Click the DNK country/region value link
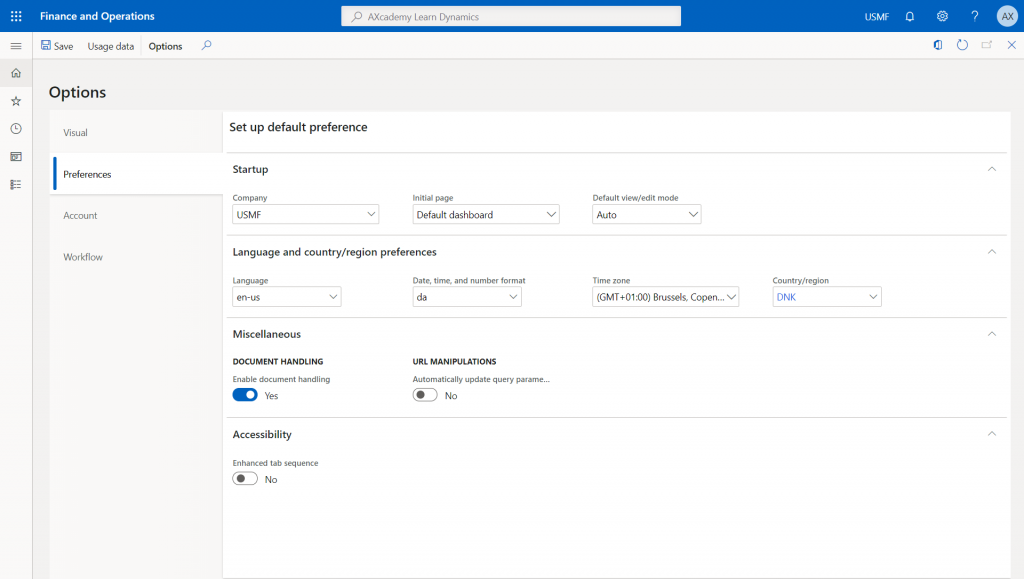This screenshot has height=579, width=1024. coord(786,297)
